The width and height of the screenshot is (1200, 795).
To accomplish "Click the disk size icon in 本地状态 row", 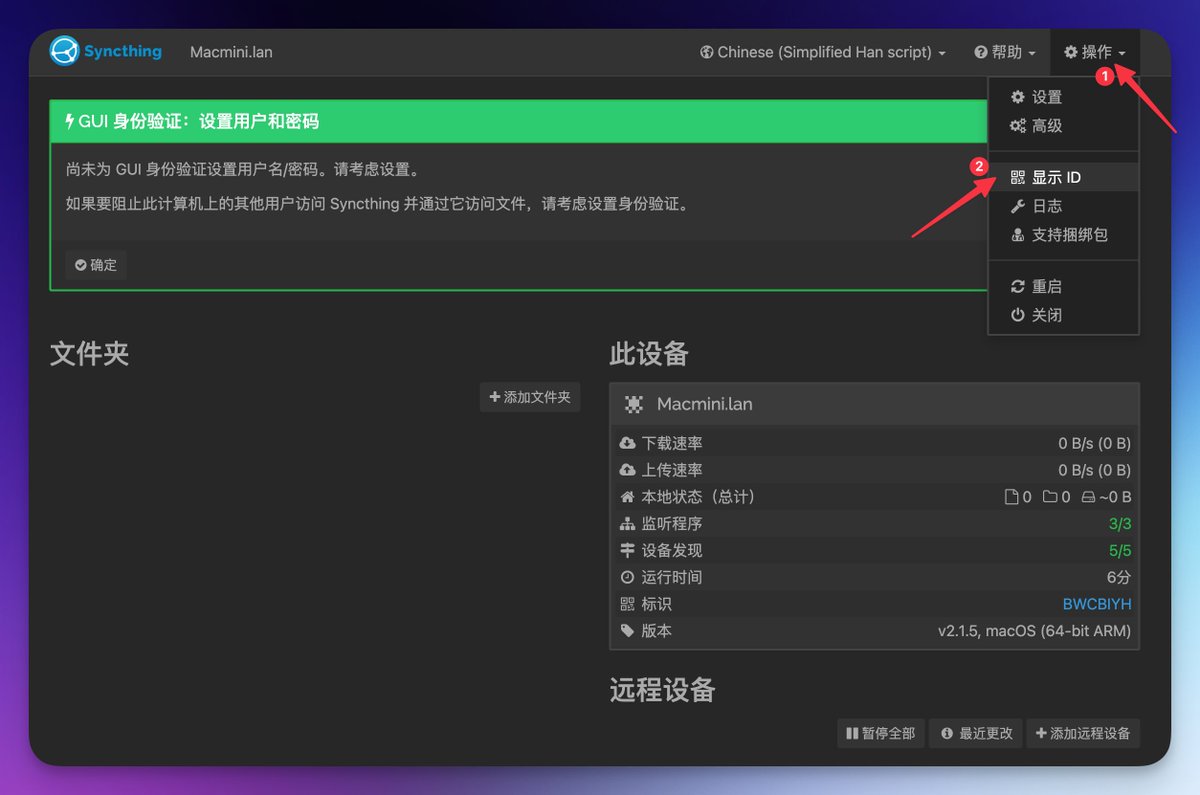I will (1088, 497).
